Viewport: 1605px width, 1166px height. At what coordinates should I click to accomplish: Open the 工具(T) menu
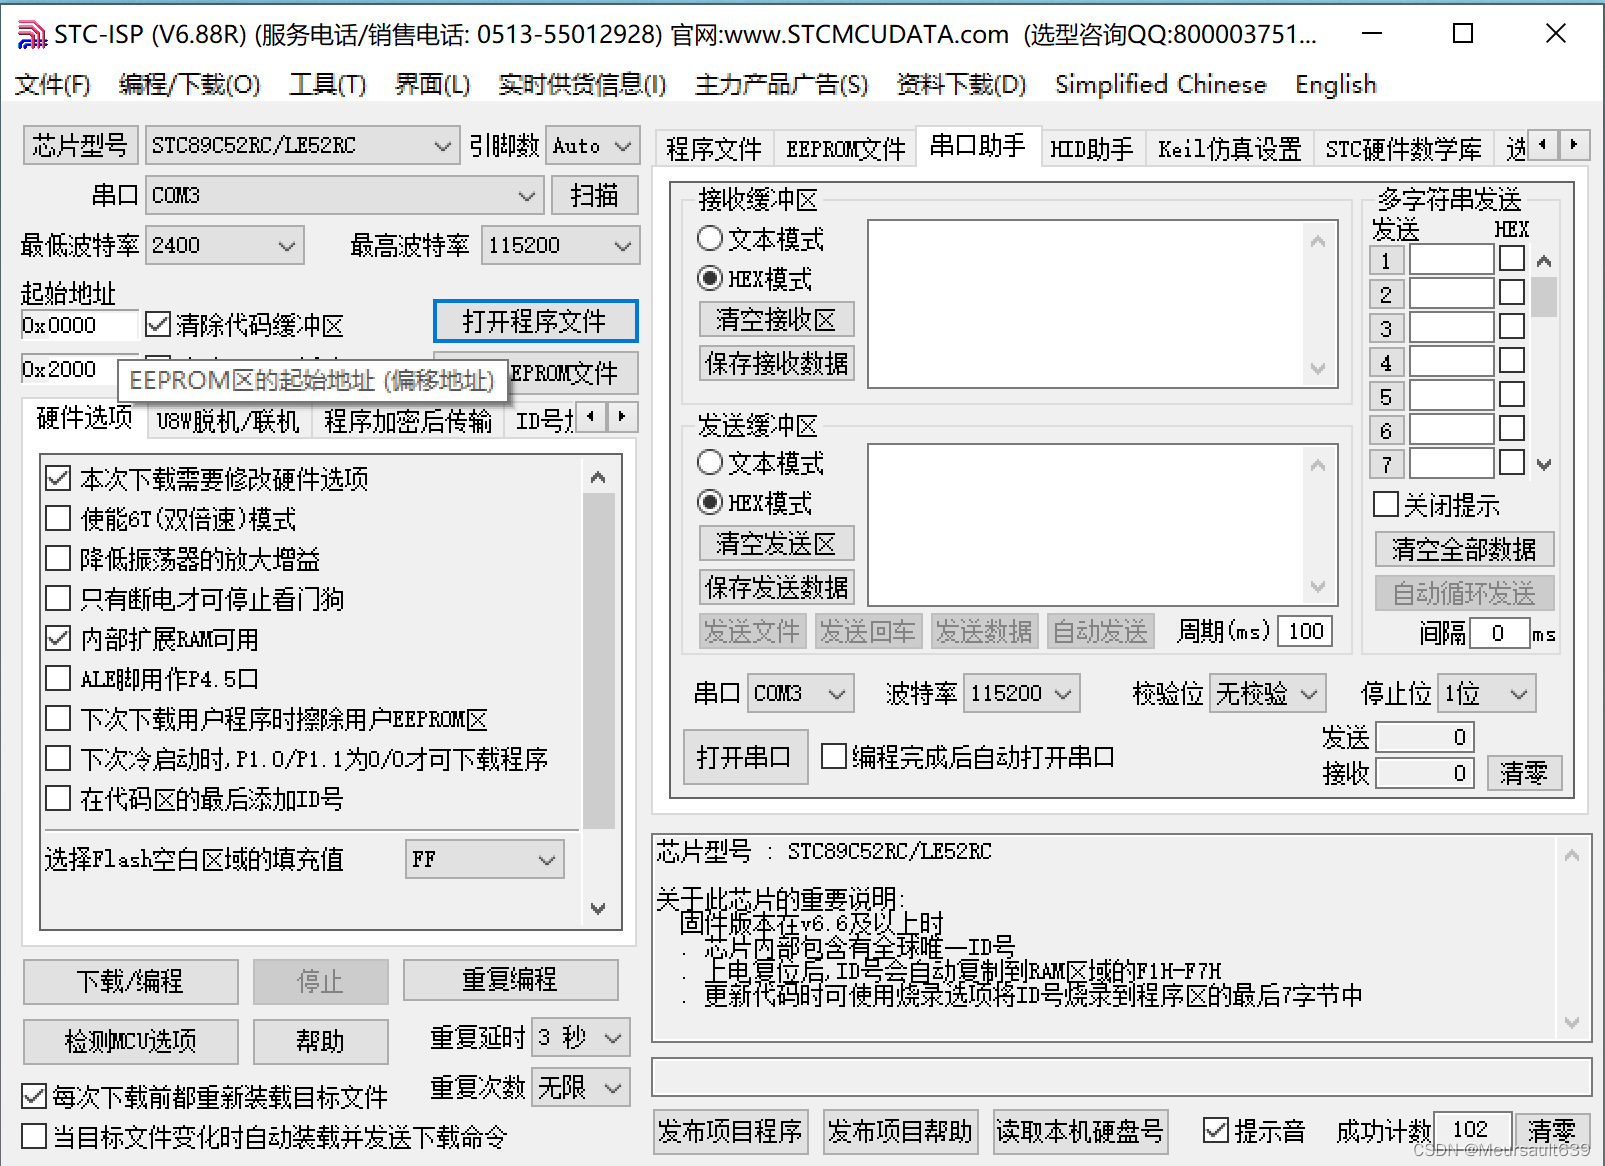coord(327,84)
